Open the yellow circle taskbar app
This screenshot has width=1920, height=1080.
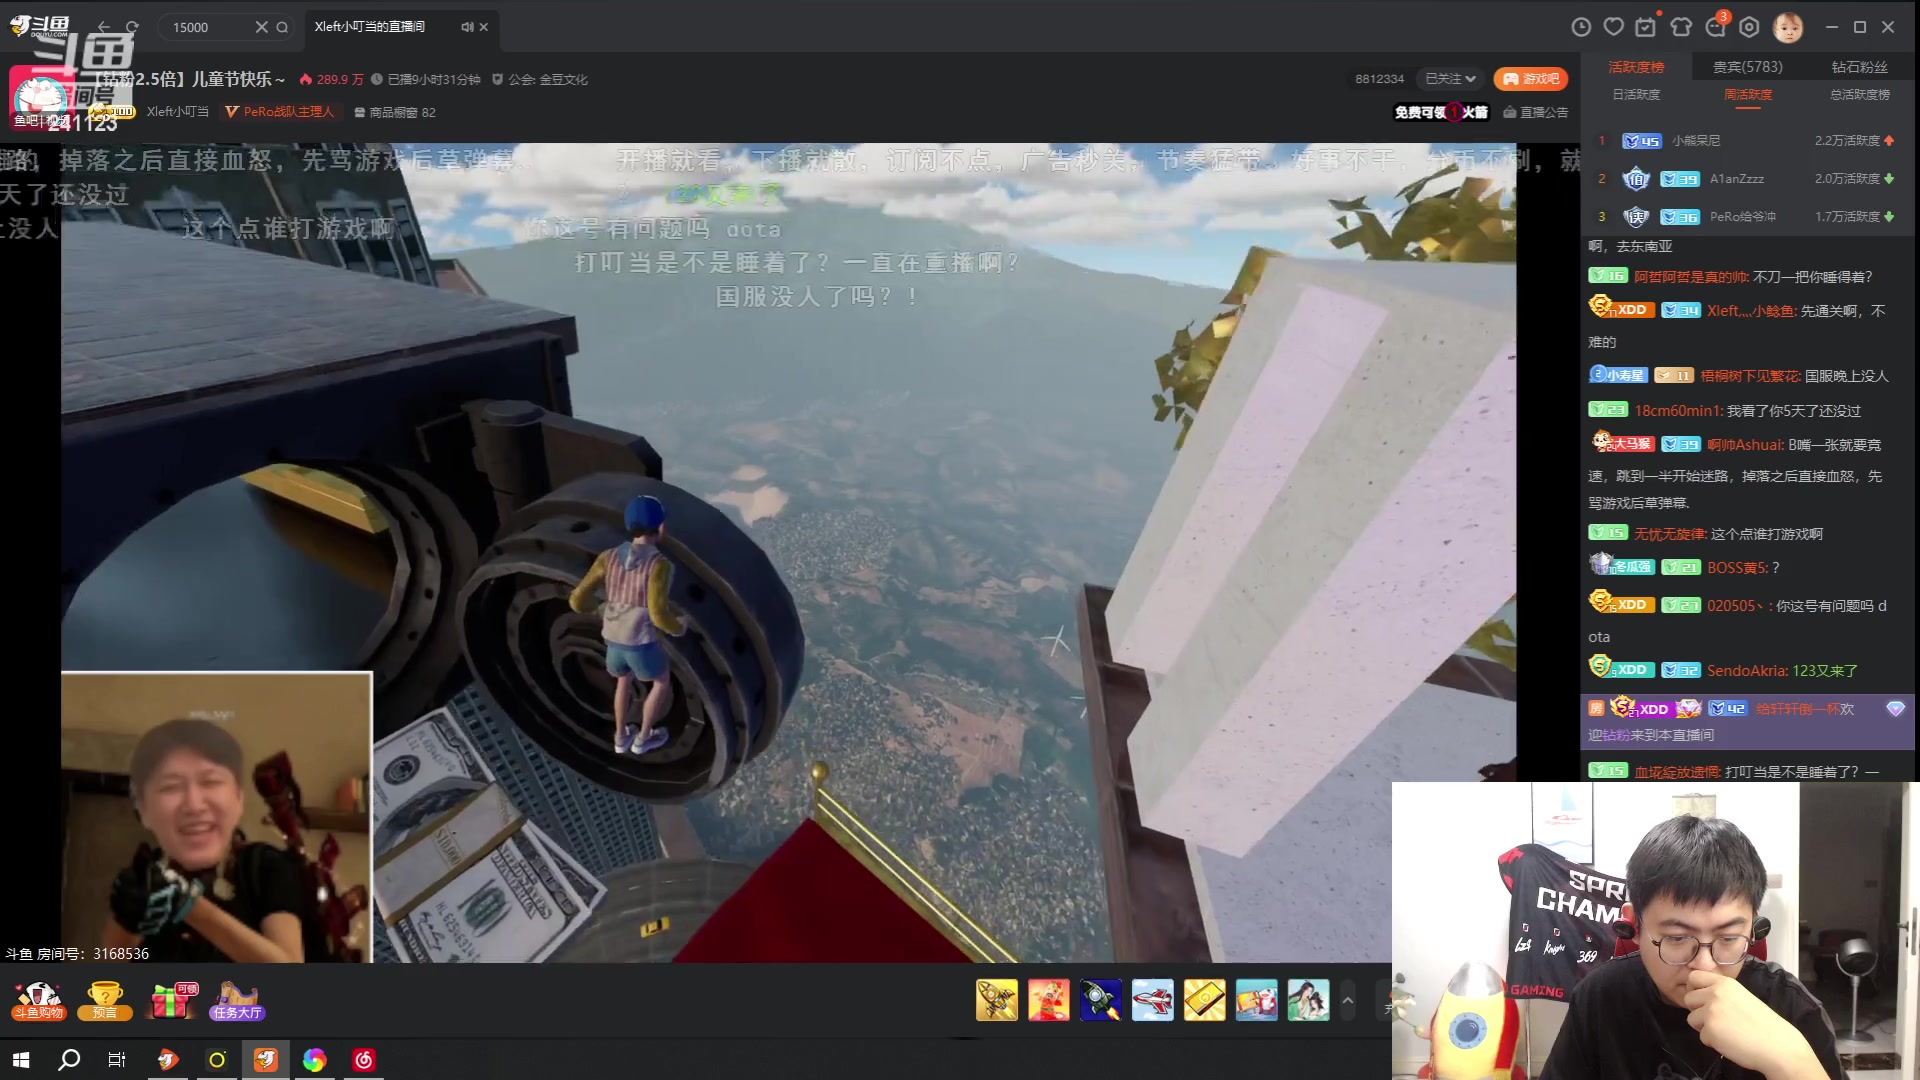[x=217, y=1060]
